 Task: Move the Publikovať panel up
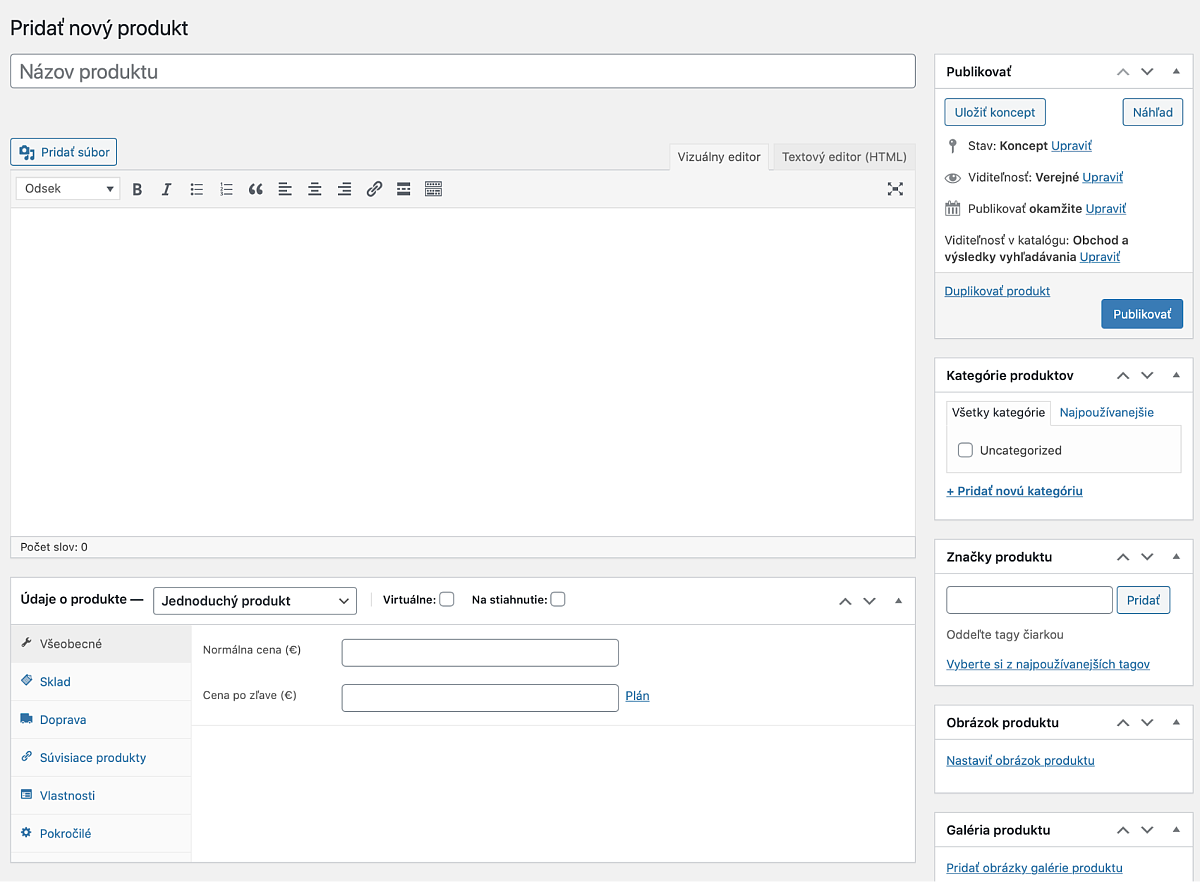click(1123, 72)
